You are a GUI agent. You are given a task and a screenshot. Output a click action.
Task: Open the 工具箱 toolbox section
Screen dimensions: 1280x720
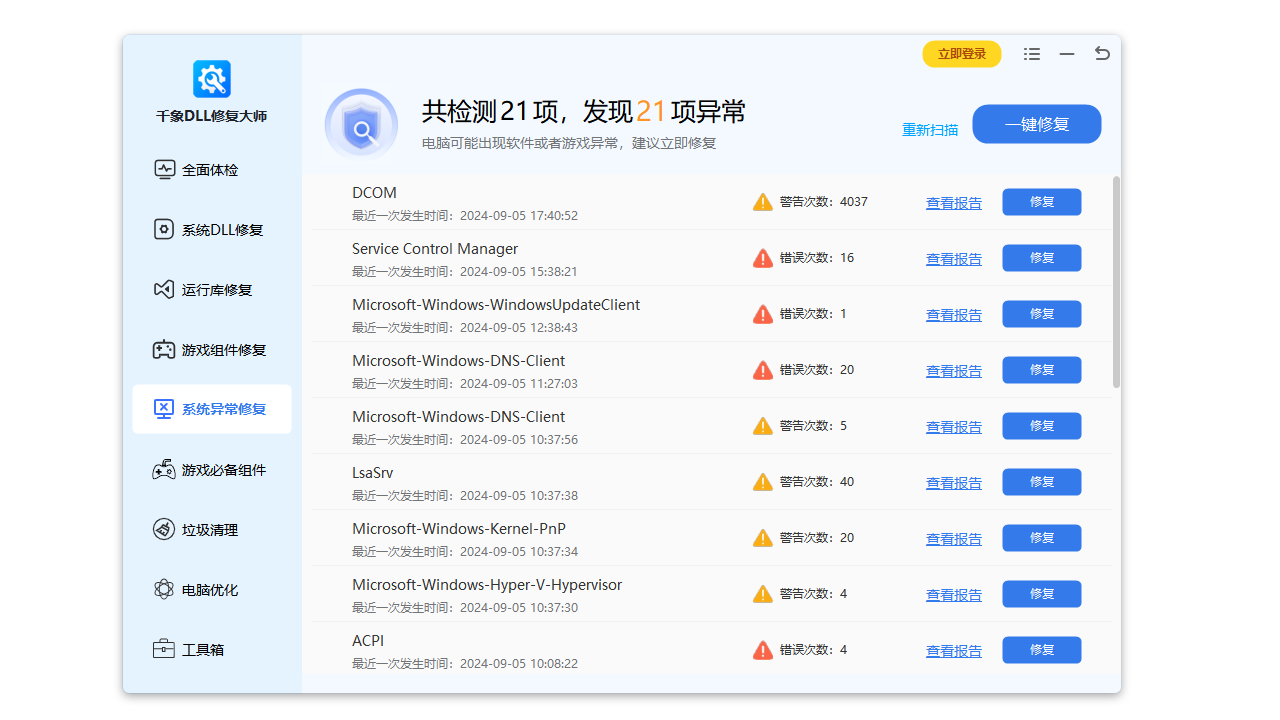click(x=211, y=649)
